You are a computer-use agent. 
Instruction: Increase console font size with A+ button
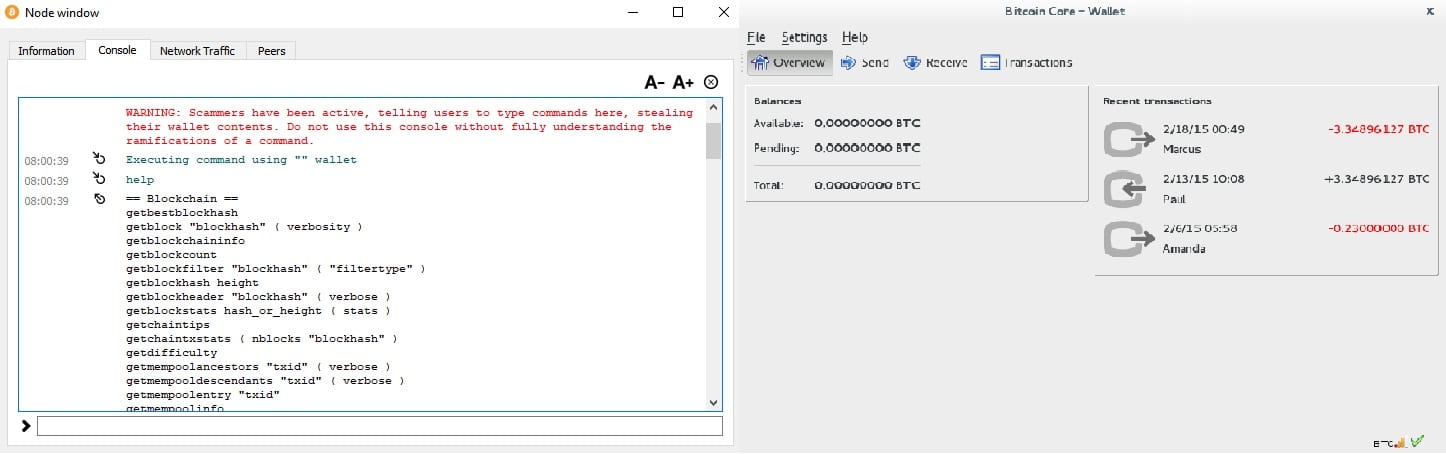pyautogui.click(x=683, y=82)
